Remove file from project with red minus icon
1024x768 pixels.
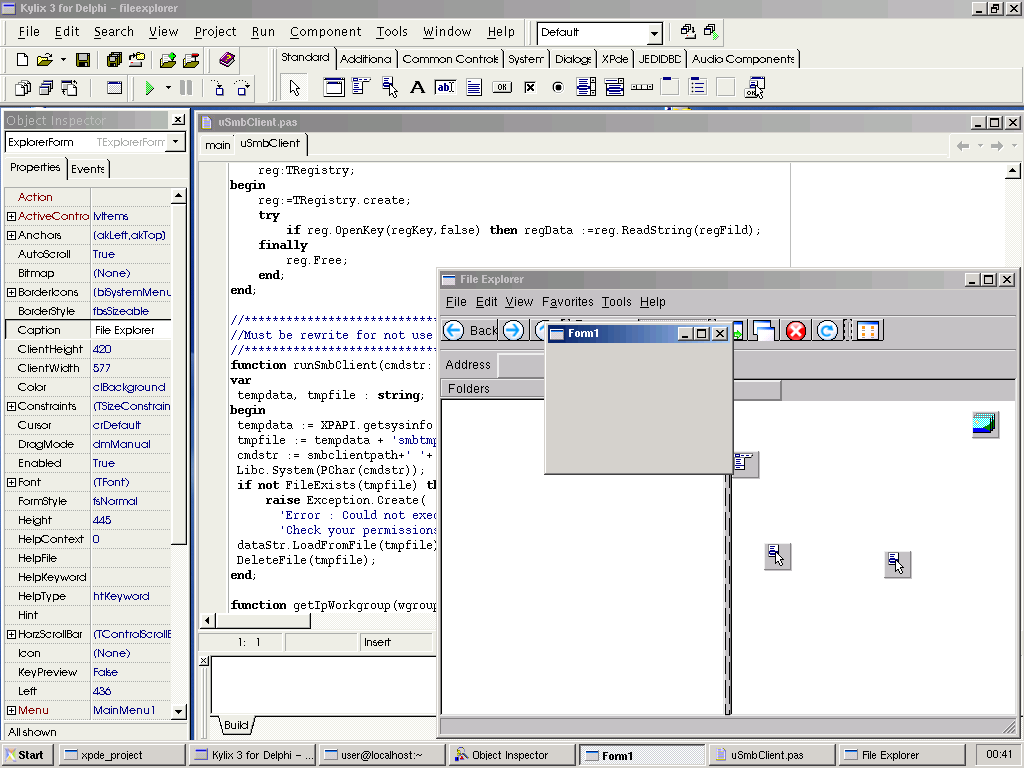191,60
